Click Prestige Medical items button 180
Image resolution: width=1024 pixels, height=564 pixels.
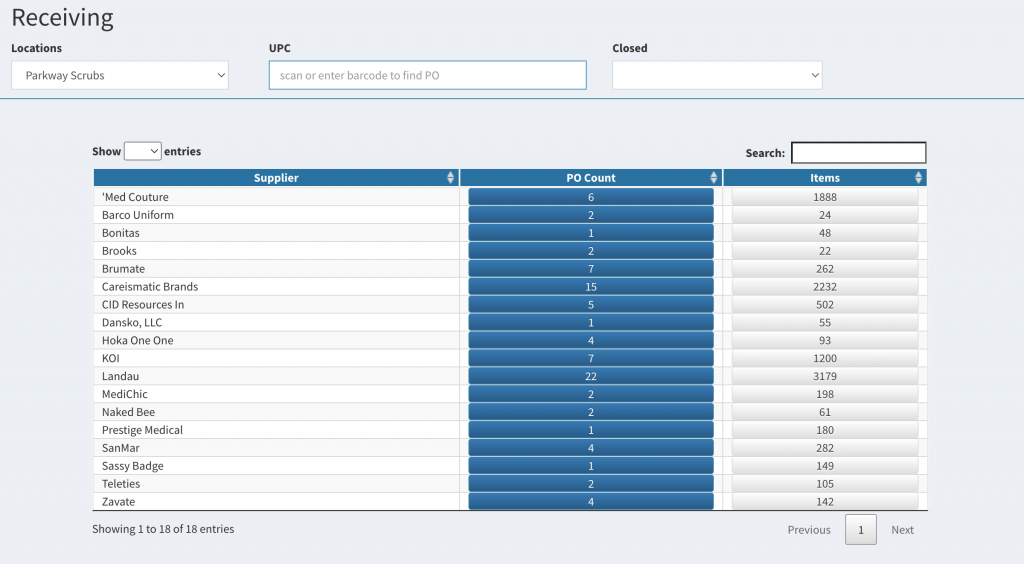(825, 430)
